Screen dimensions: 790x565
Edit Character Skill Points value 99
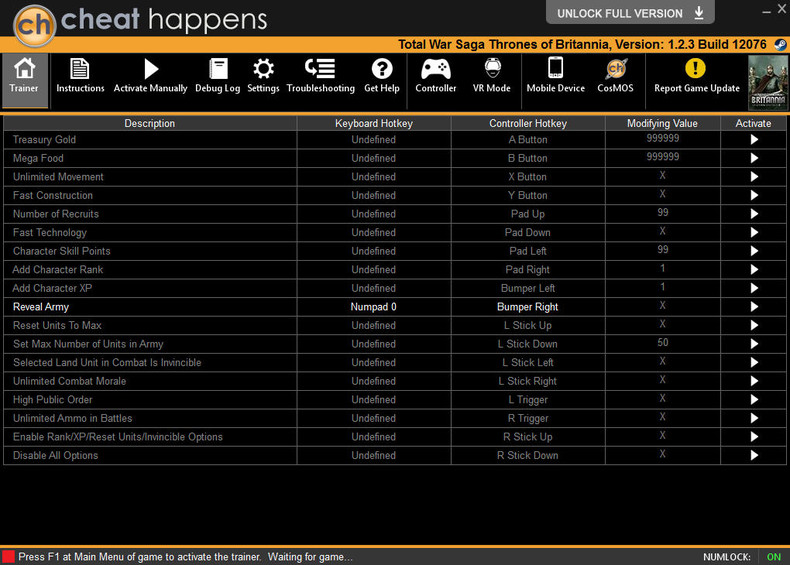click(x=663, y=250)
